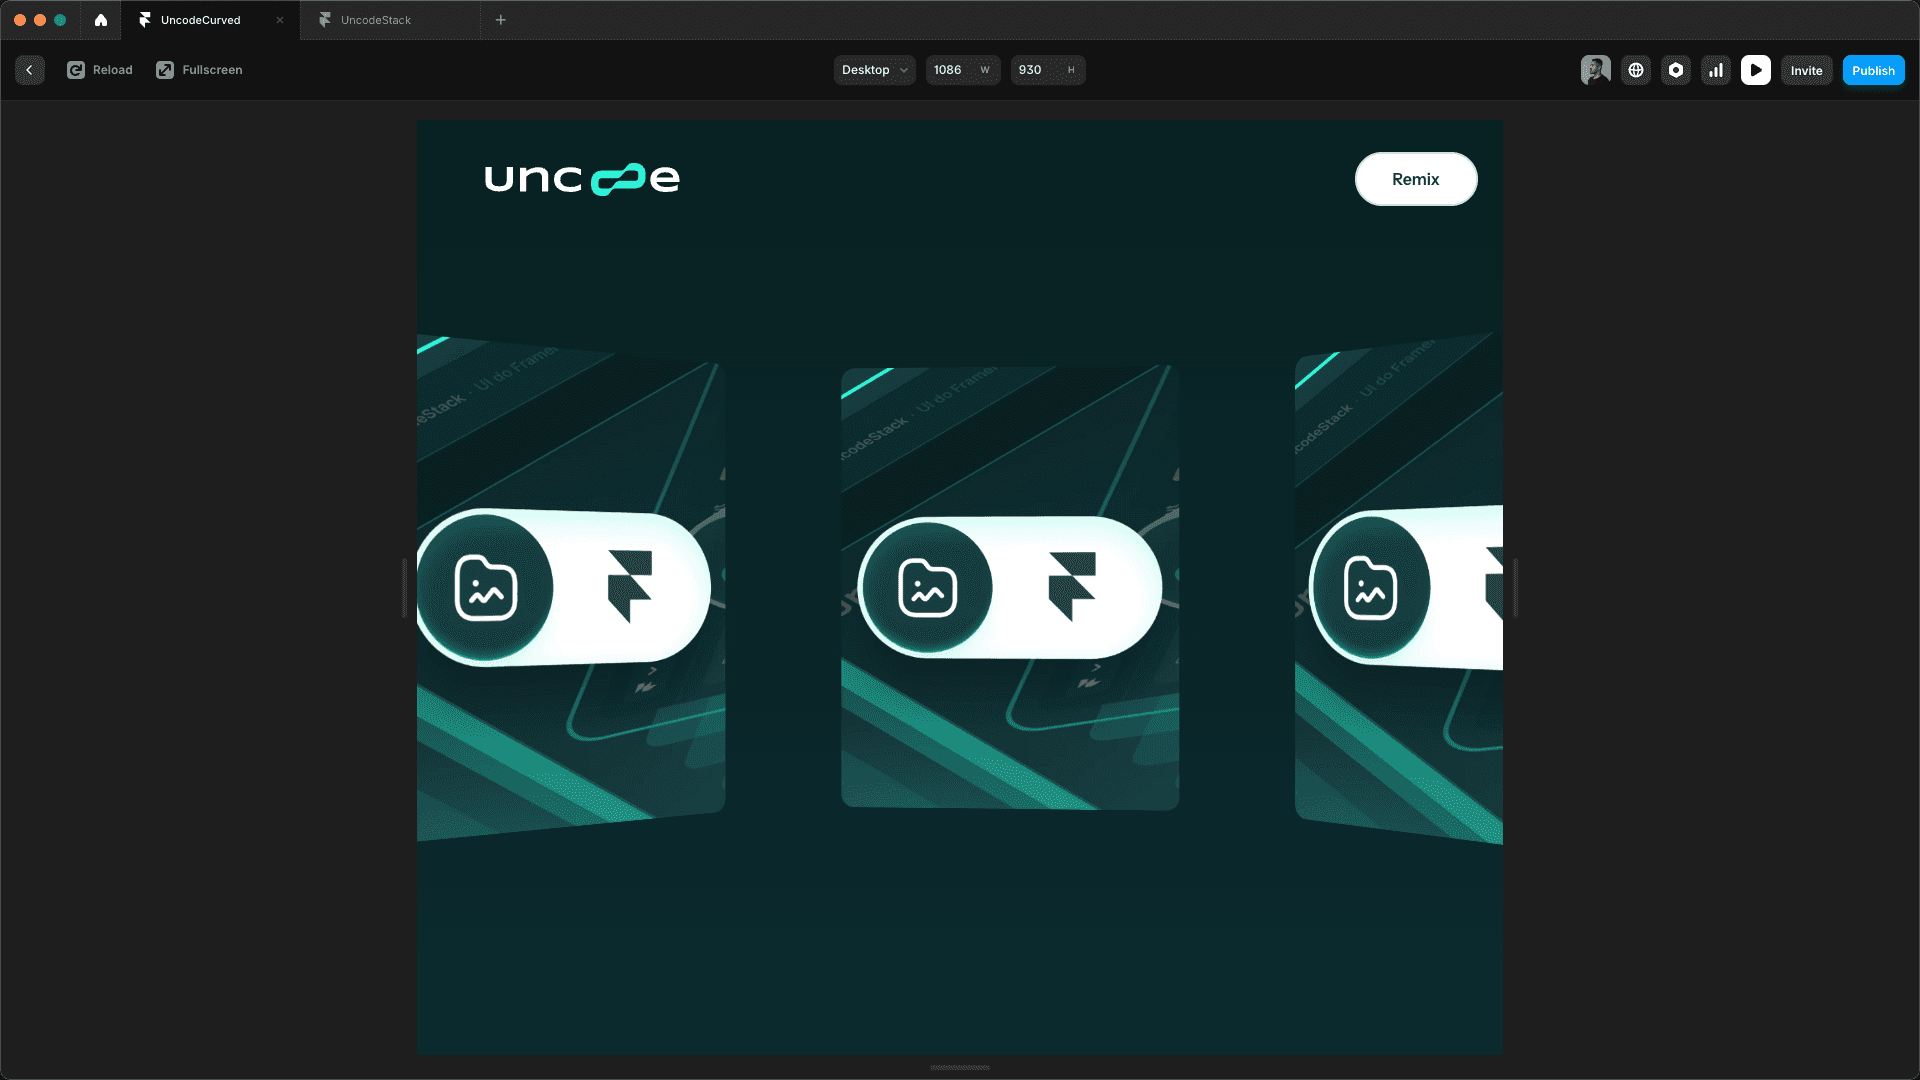Invite collaborators to the project
The width and height of the screenshot is (1920, 1080).
[1807, 70]
